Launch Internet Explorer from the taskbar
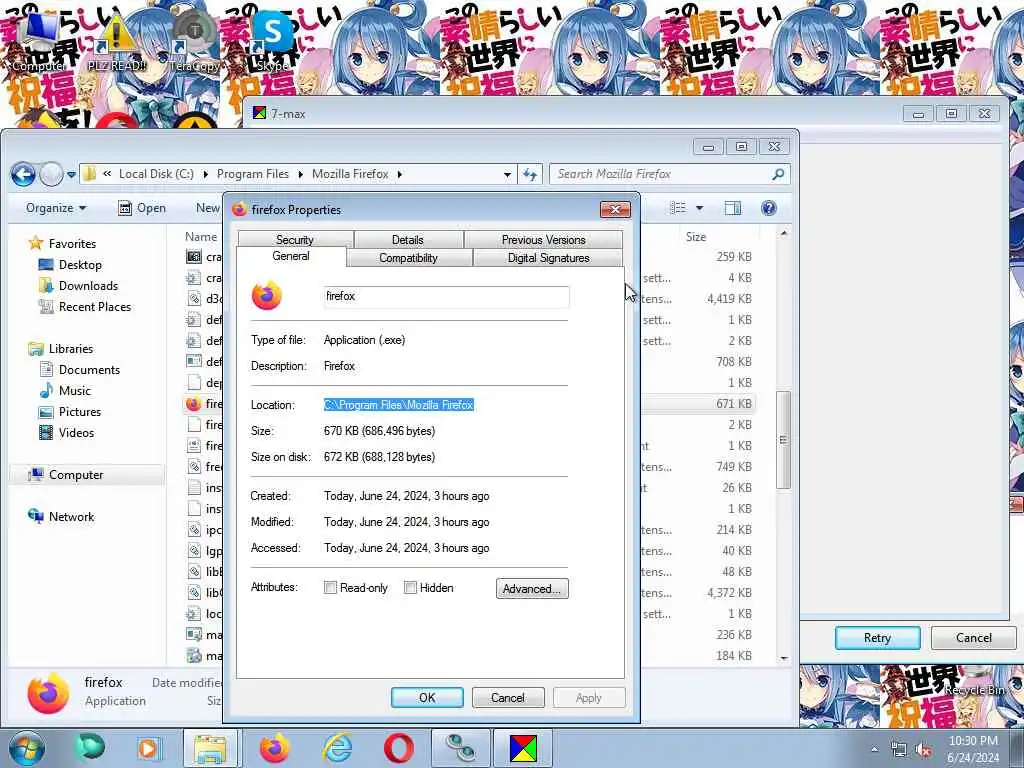The width and height of the screenshot is (1024, 768). 338,748
